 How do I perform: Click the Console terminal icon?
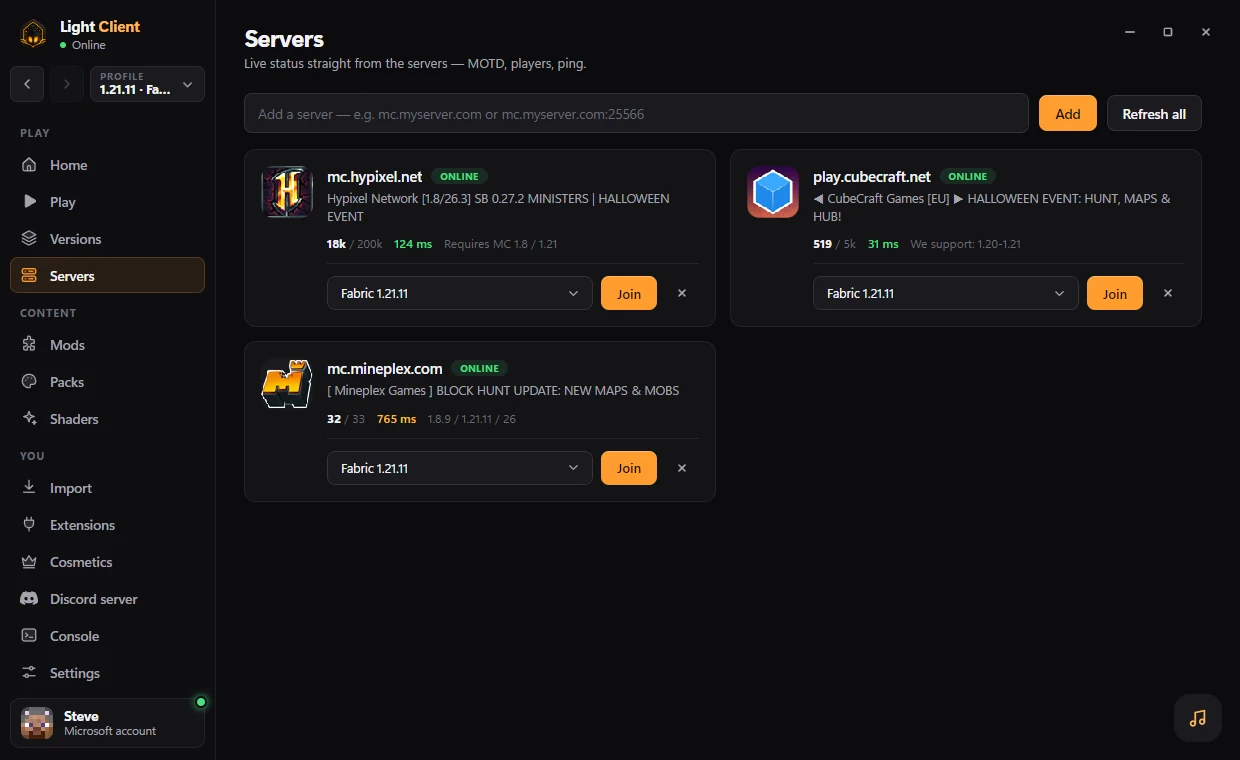tap(29, 636)
